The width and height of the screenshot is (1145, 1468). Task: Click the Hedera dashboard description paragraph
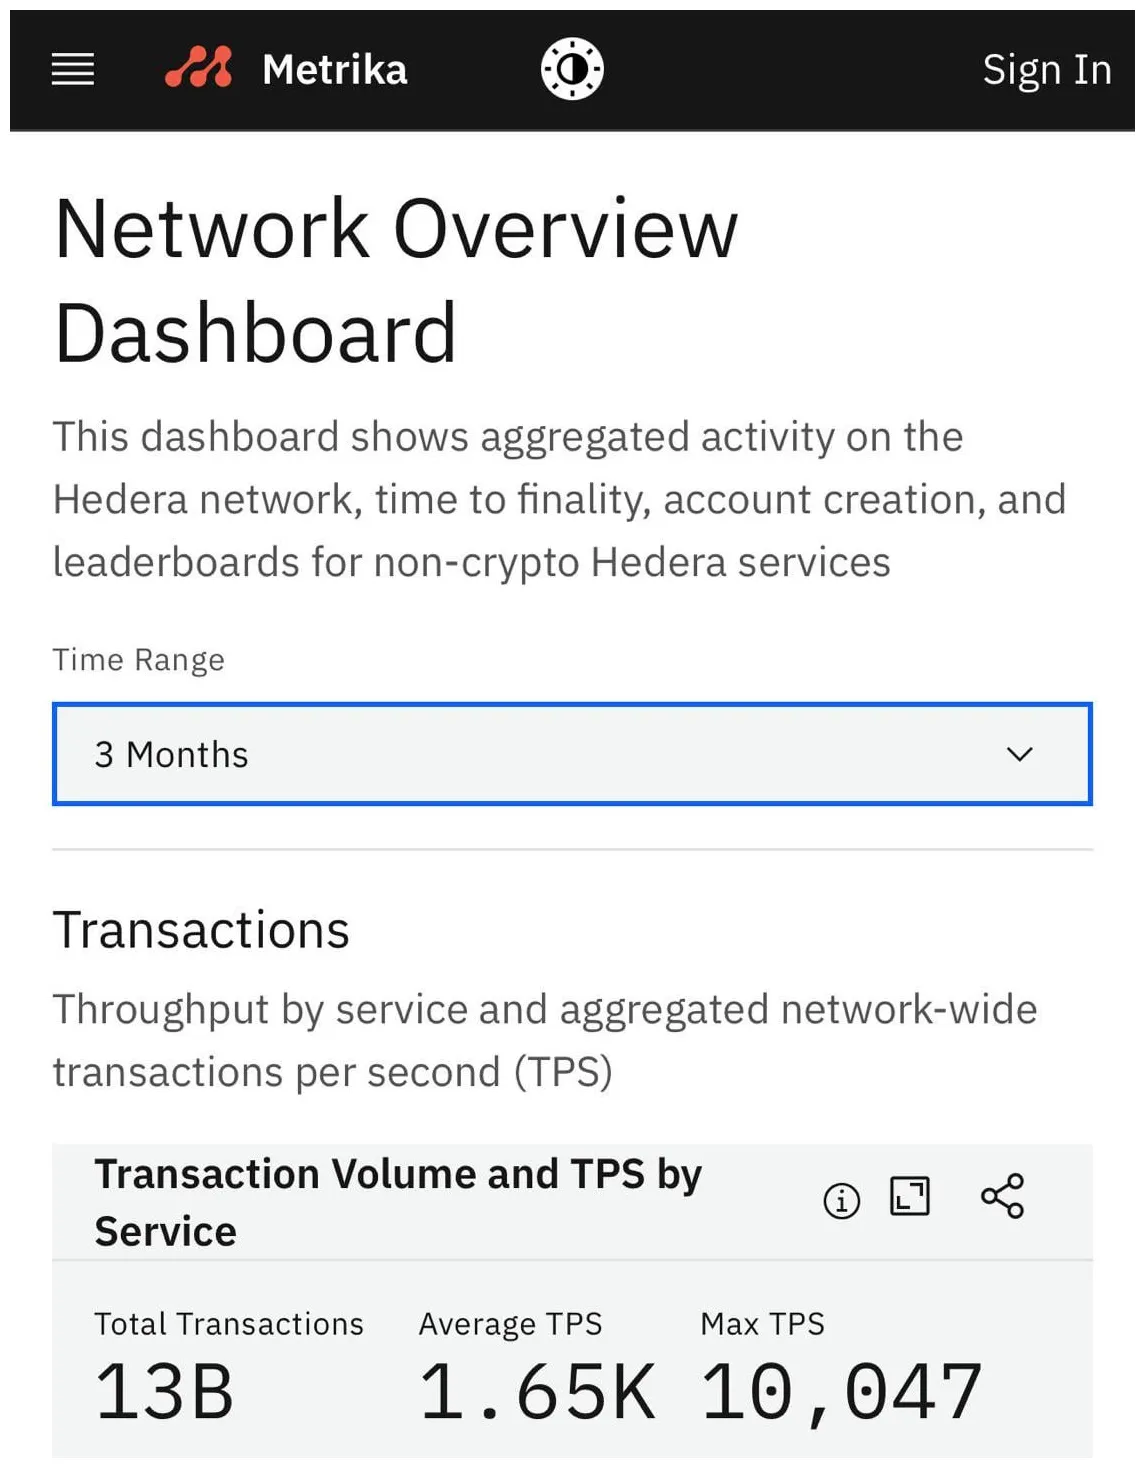[x=559, y=499]
